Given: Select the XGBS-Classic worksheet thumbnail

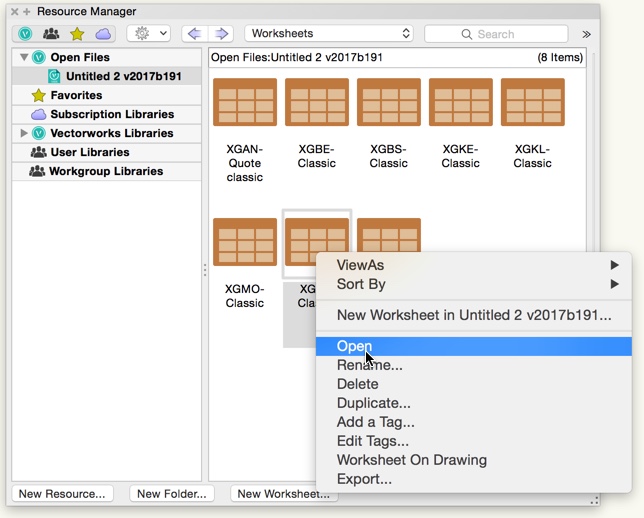Looking at the screenshot, I should point(389,102).
